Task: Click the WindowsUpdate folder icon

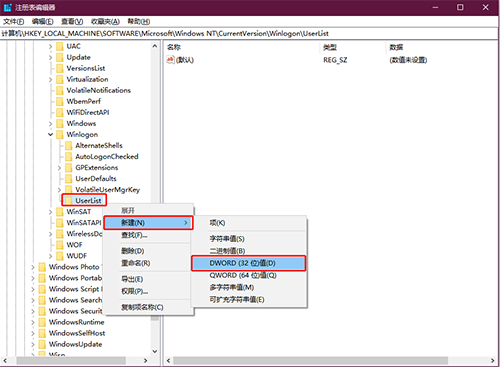Action: point(42,344)
